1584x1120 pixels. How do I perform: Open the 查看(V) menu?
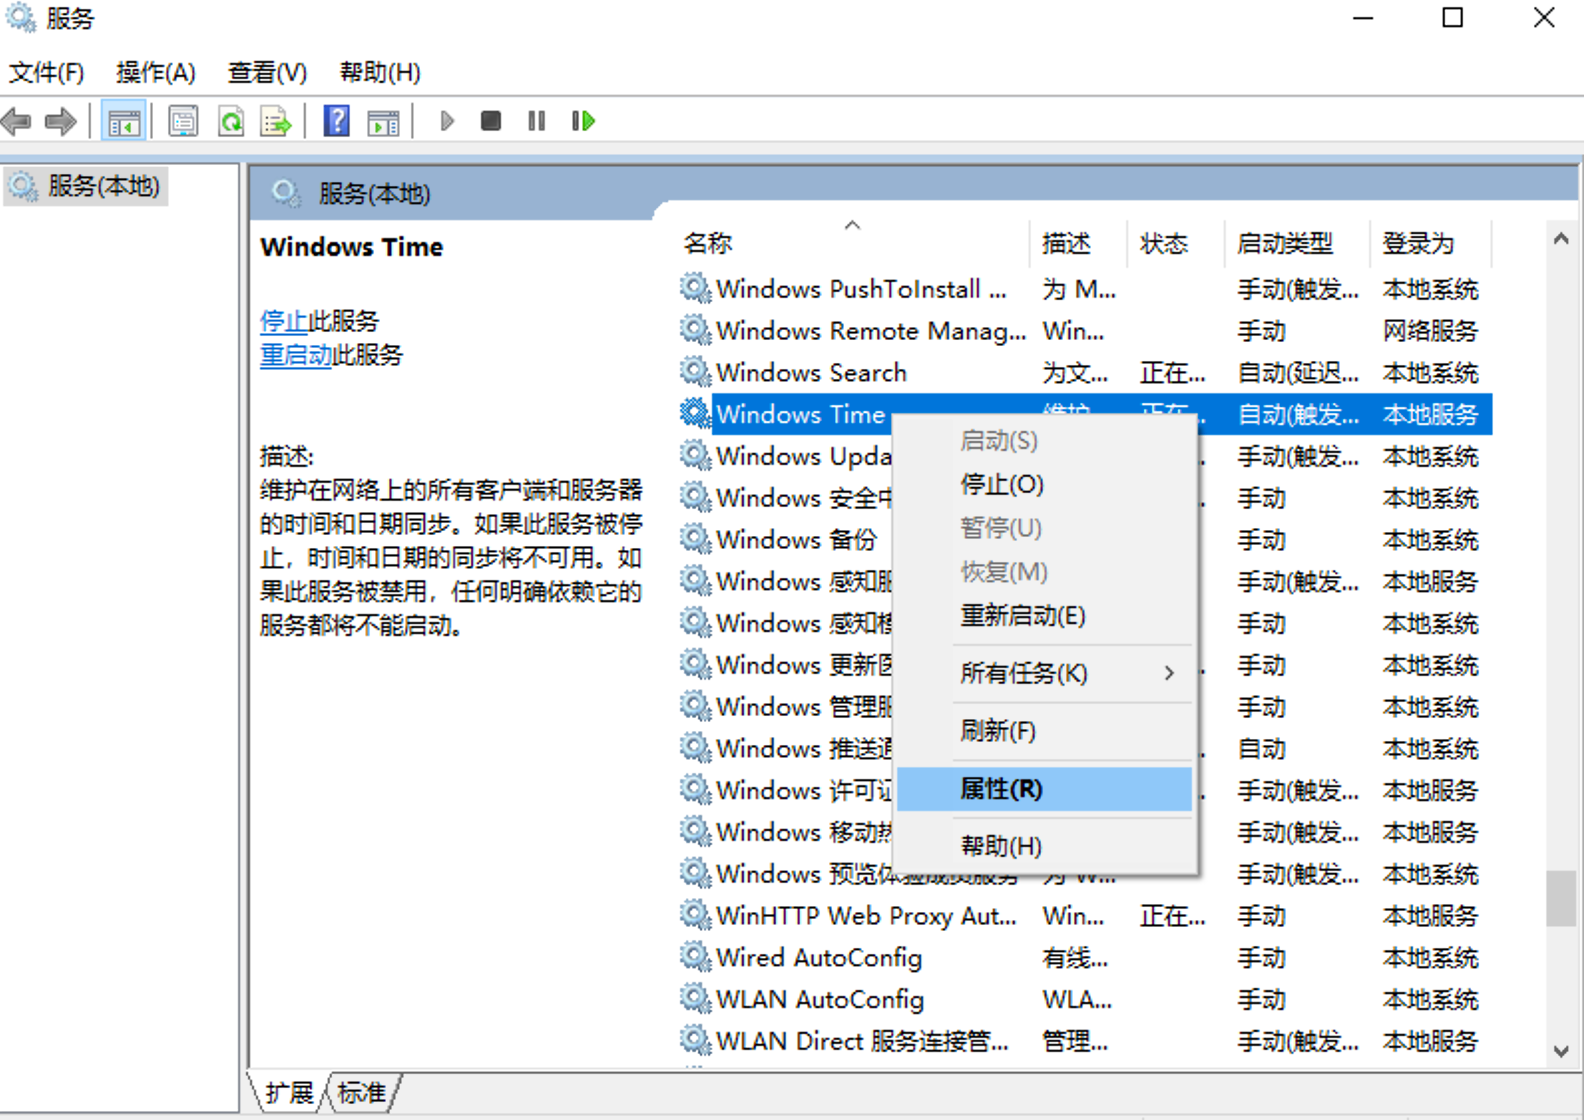(x=267, y=72)
